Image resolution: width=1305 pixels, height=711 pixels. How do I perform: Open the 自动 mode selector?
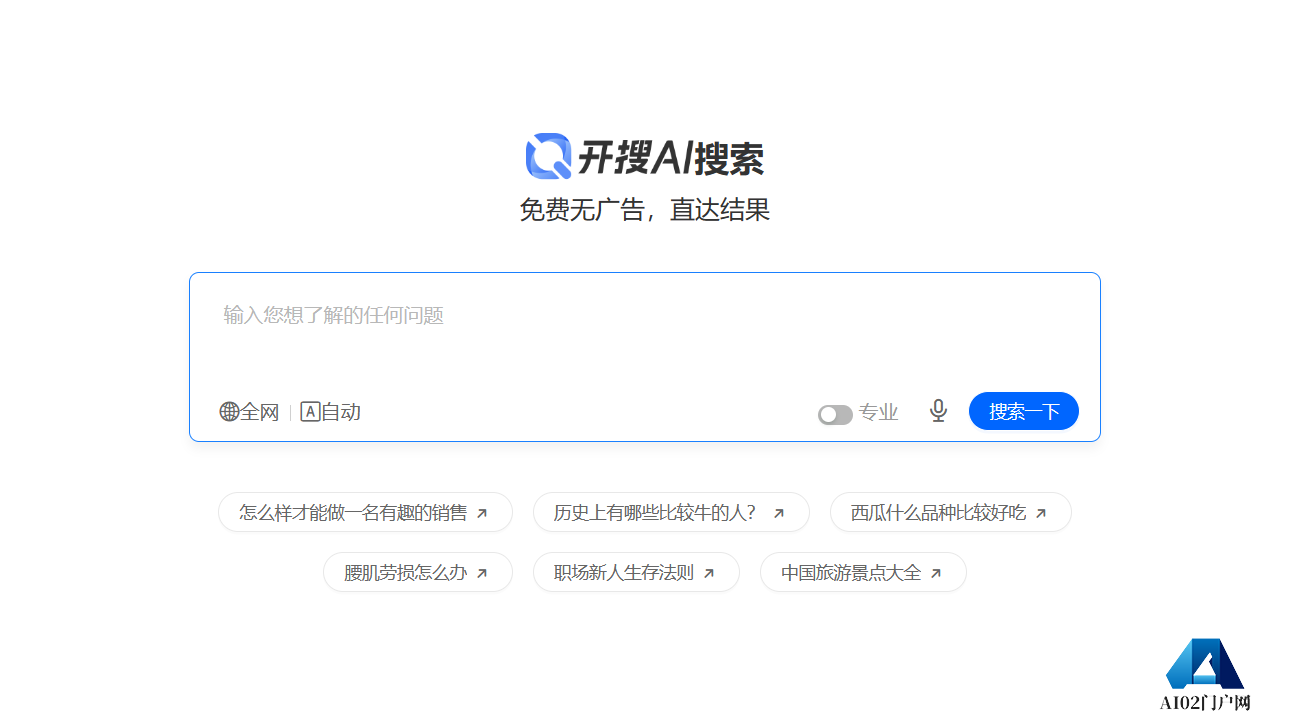click(330, 412)
